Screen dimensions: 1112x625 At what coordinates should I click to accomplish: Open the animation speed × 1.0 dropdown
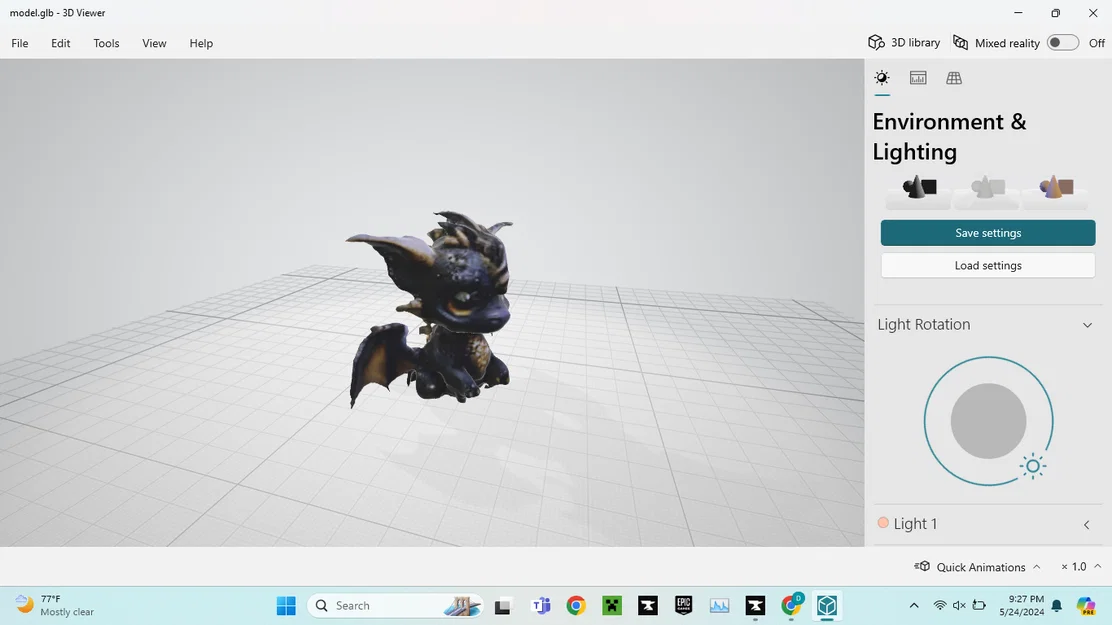pos(1080,567)
